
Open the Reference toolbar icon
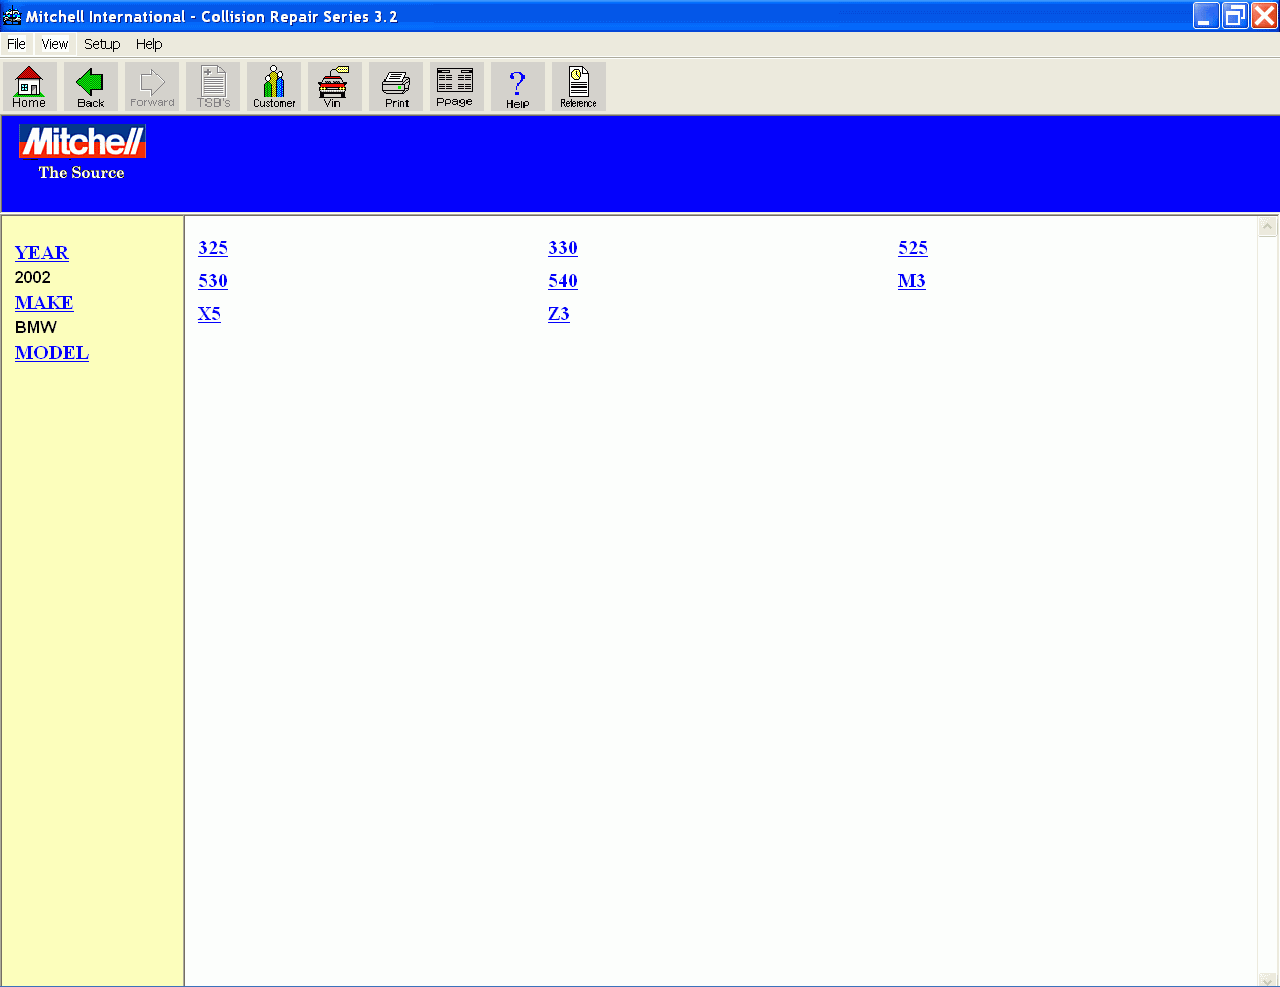(x=578, y=86)
